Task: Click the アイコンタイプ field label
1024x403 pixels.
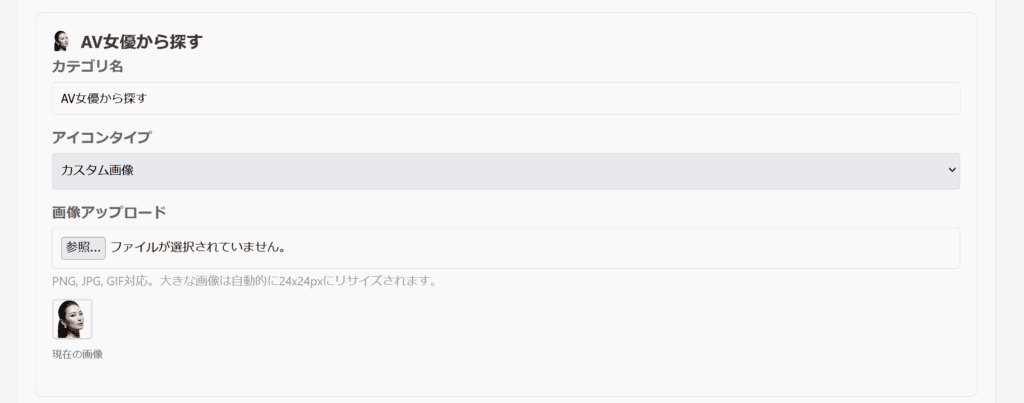Action: pyautogui.click(x=101, y=137)
